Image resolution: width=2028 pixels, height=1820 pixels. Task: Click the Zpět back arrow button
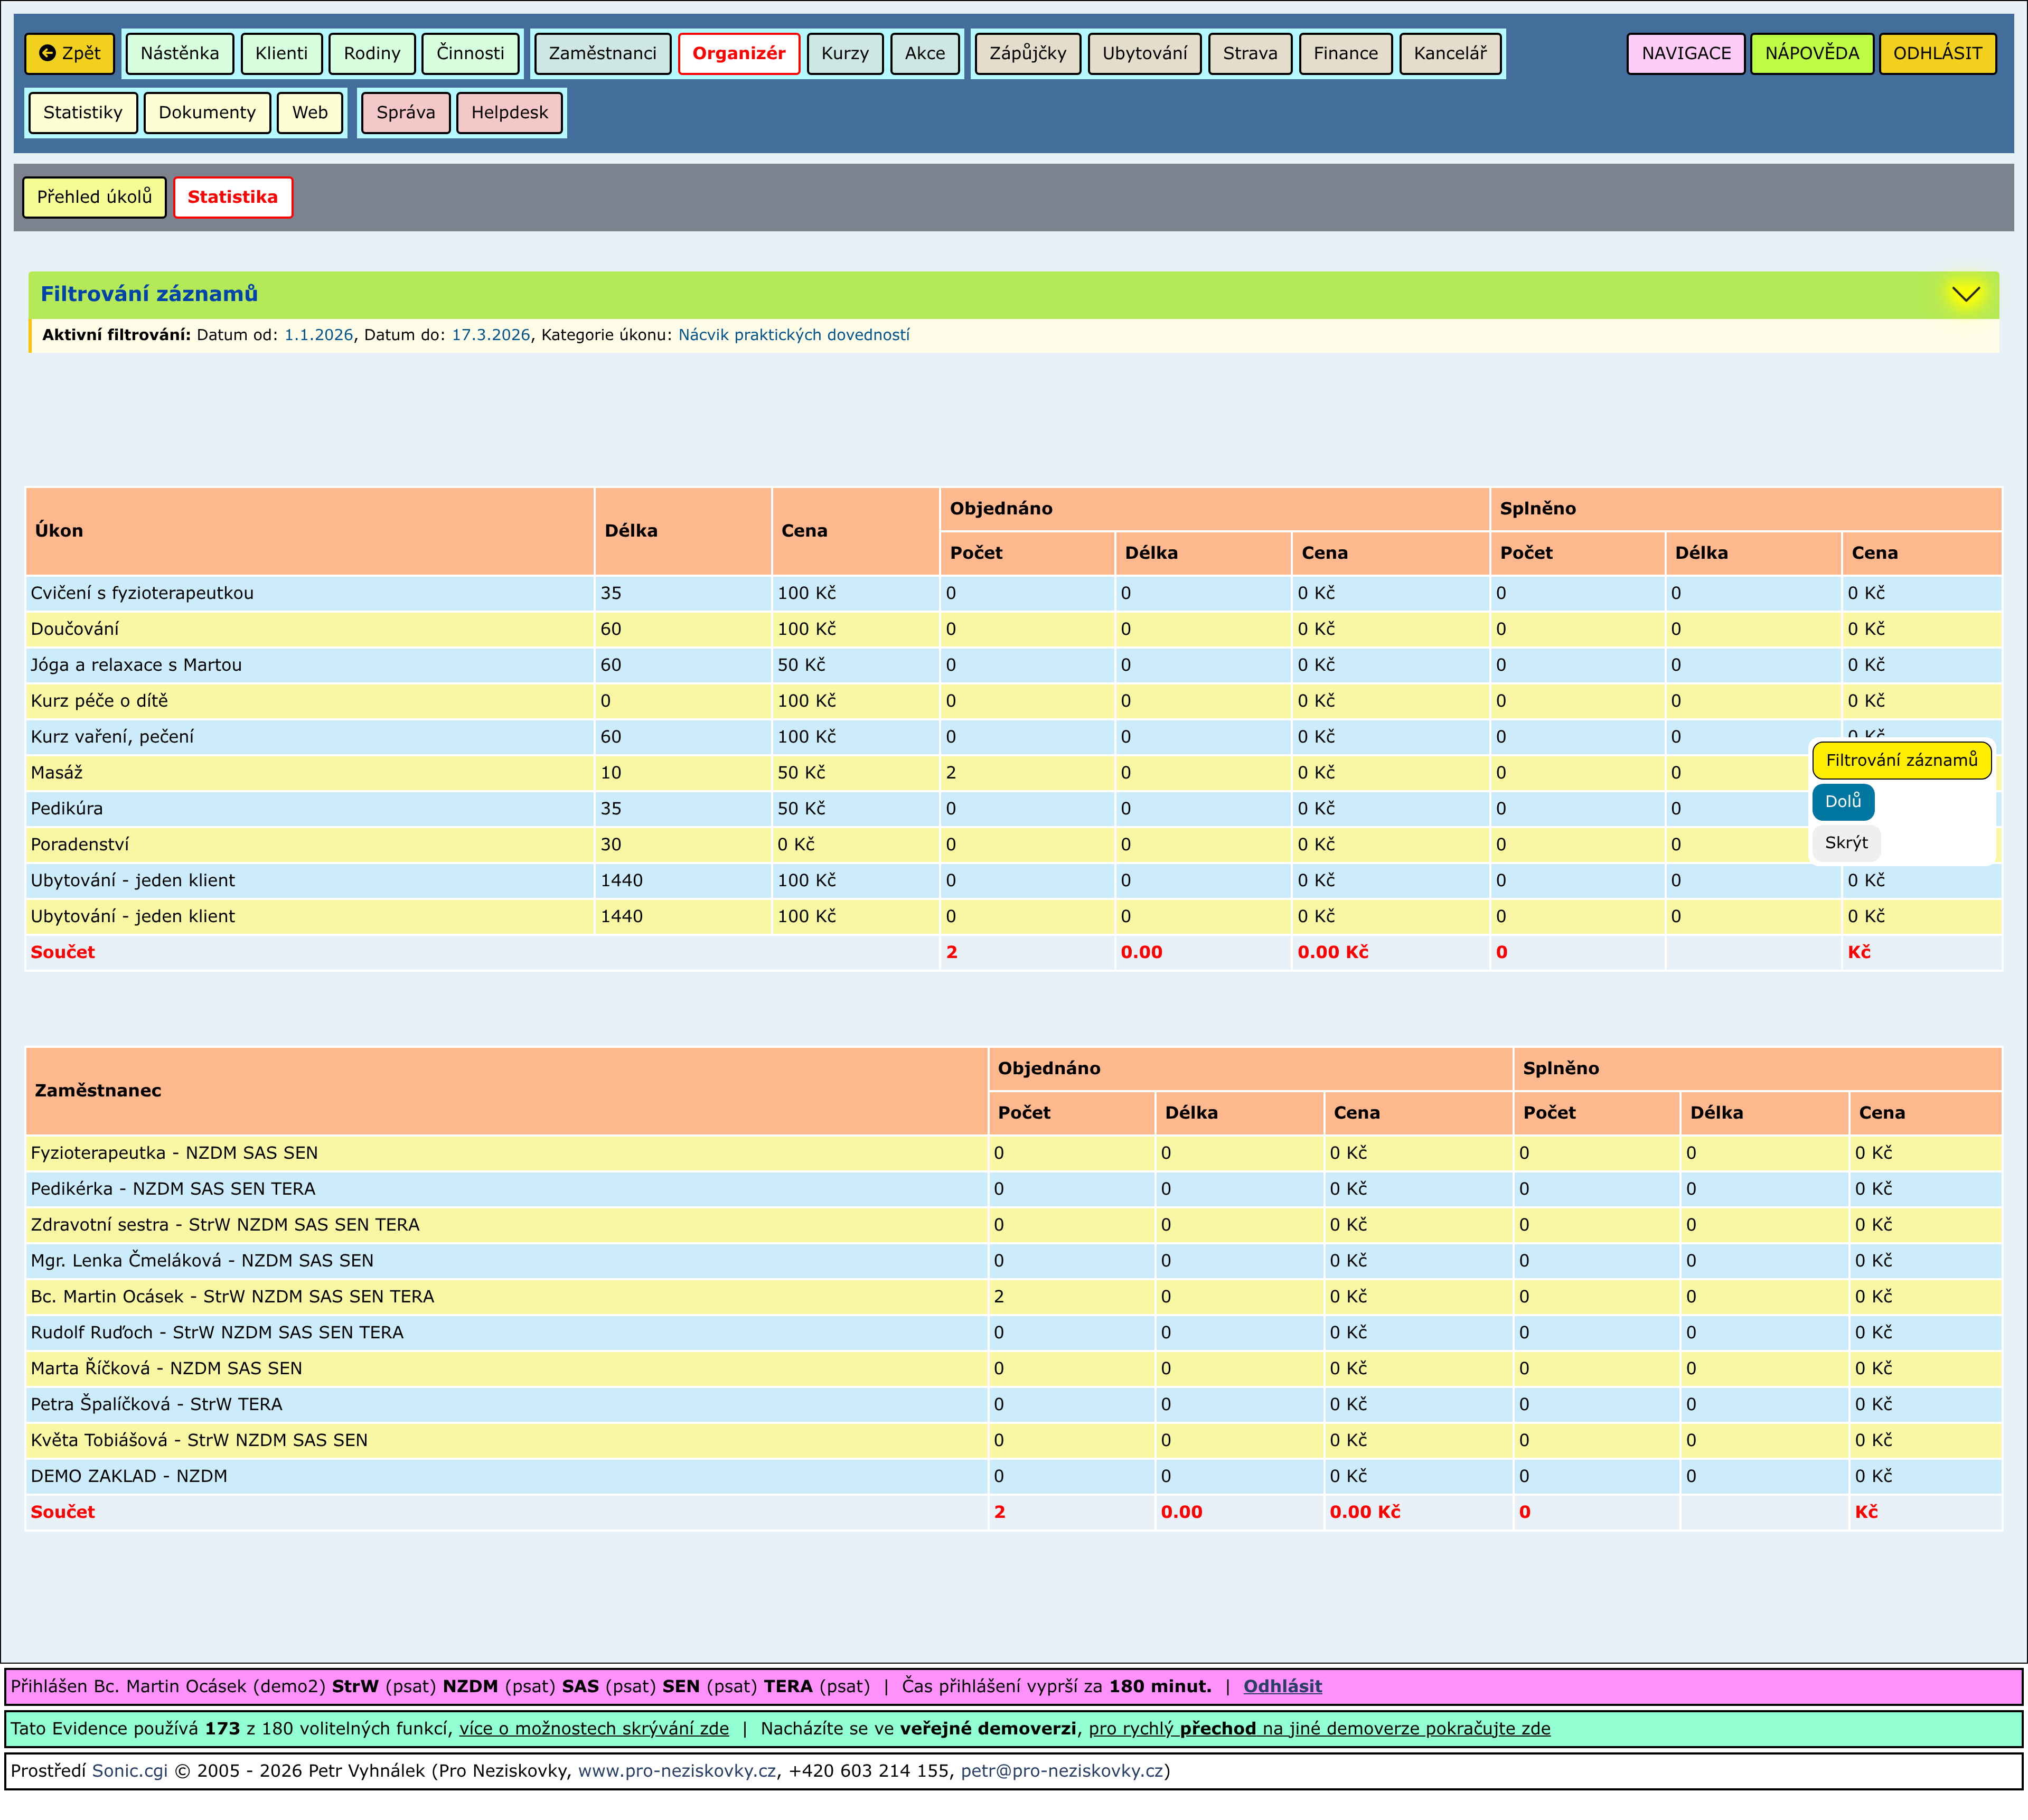[x=70, y=54]
